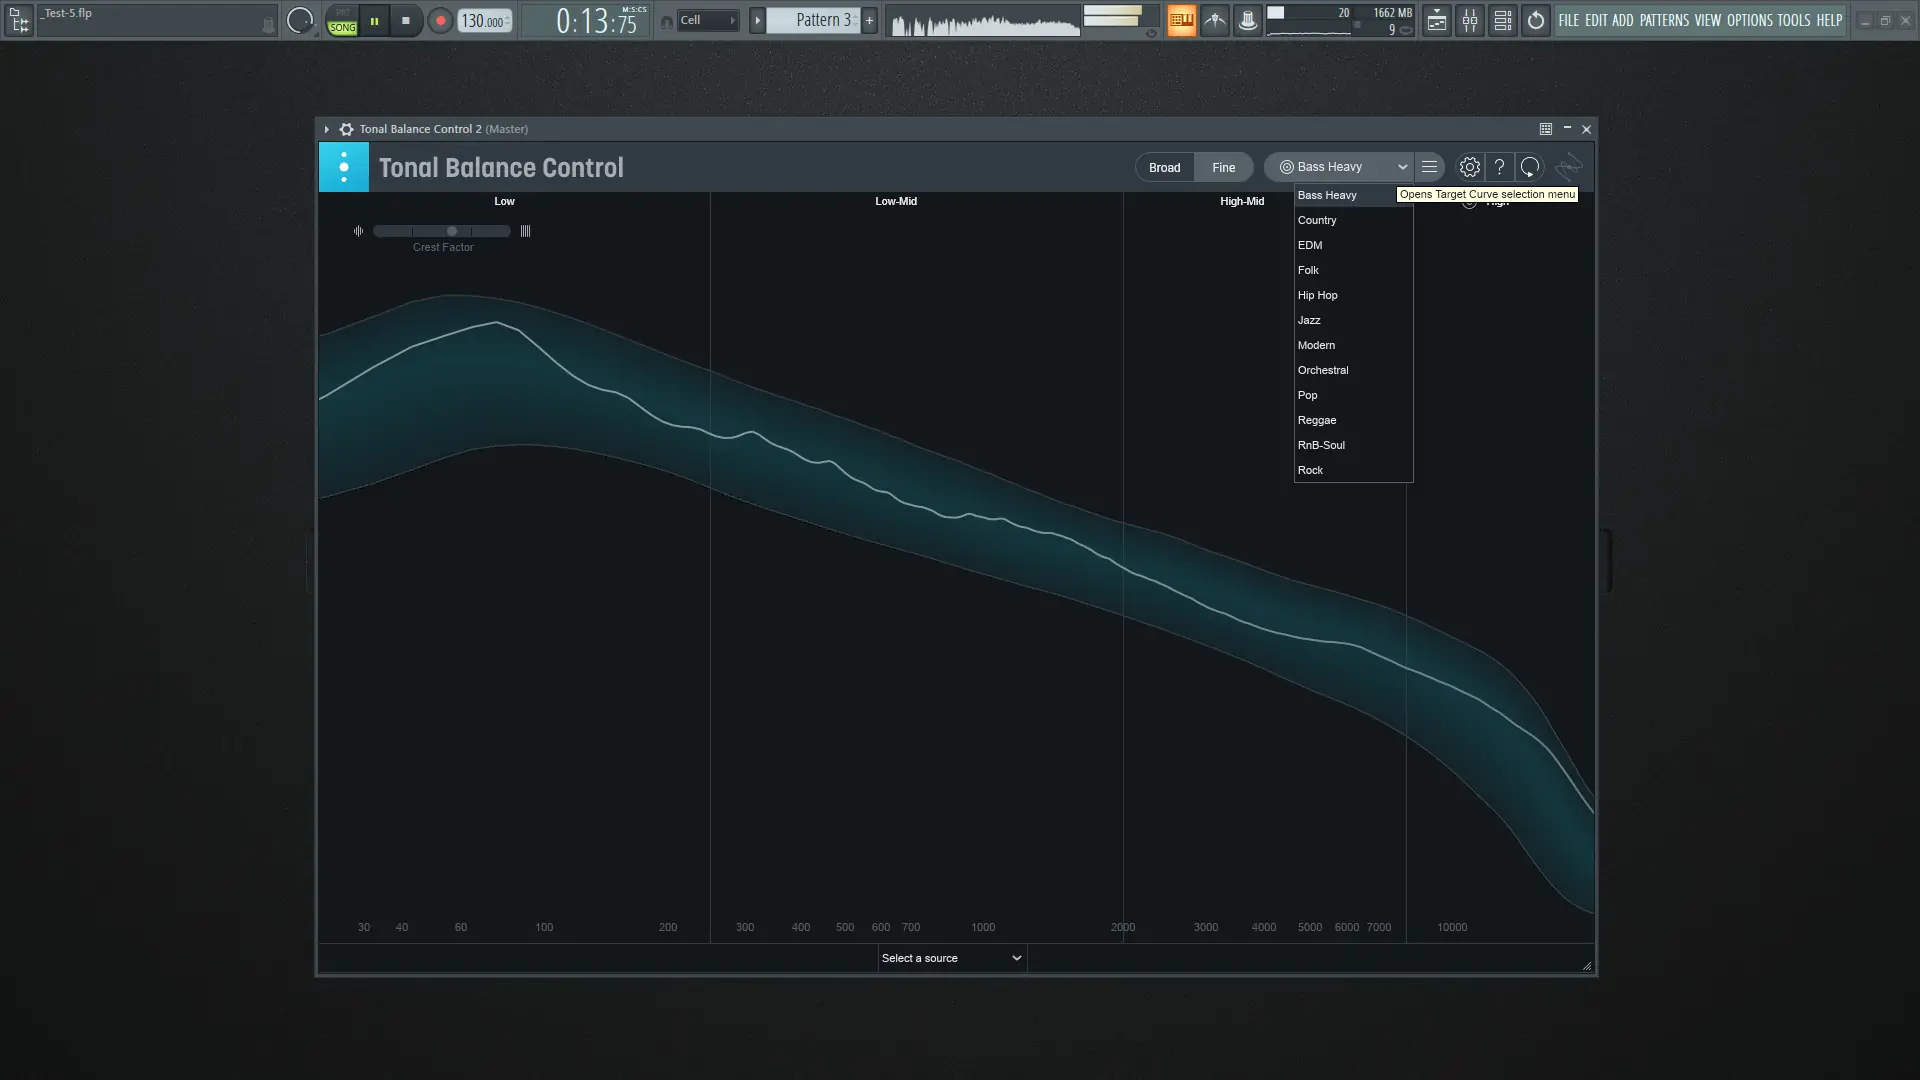Image resolution: width=1920 pixels, height=1080 pixels.
Task: Open the channel rack icon
Action: 1502,20
